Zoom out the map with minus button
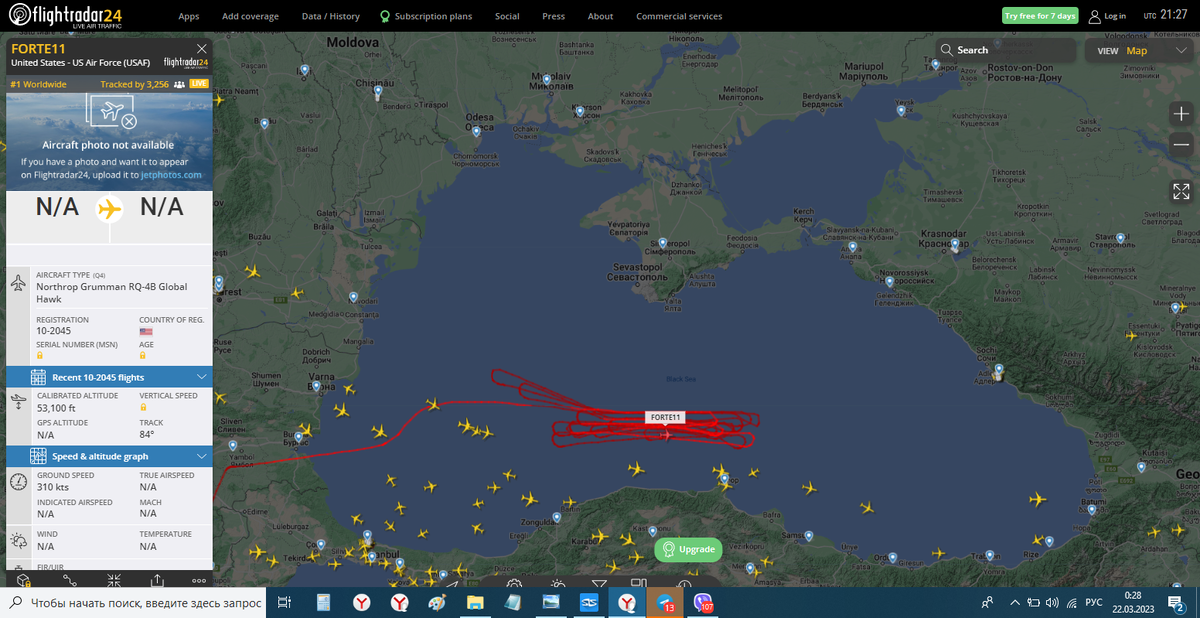The height and width of the screenshot is (618, 1200). 1181,145
